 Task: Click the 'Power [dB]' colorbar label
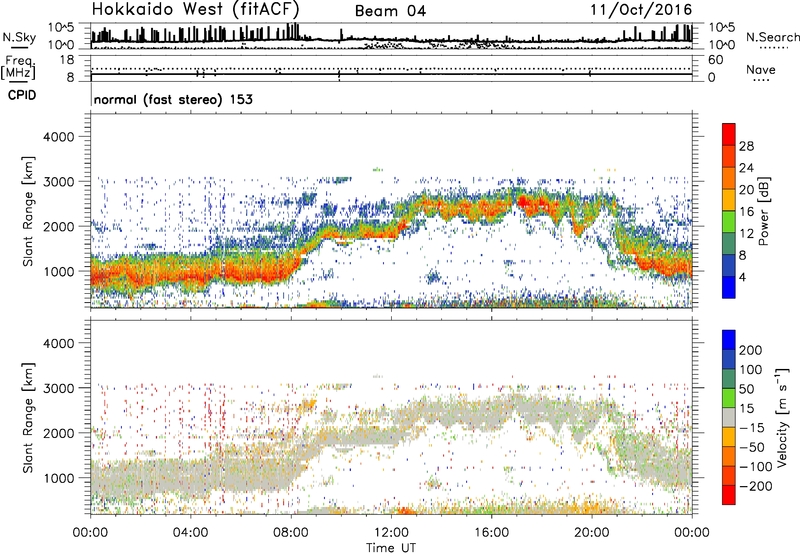point(764,211)
